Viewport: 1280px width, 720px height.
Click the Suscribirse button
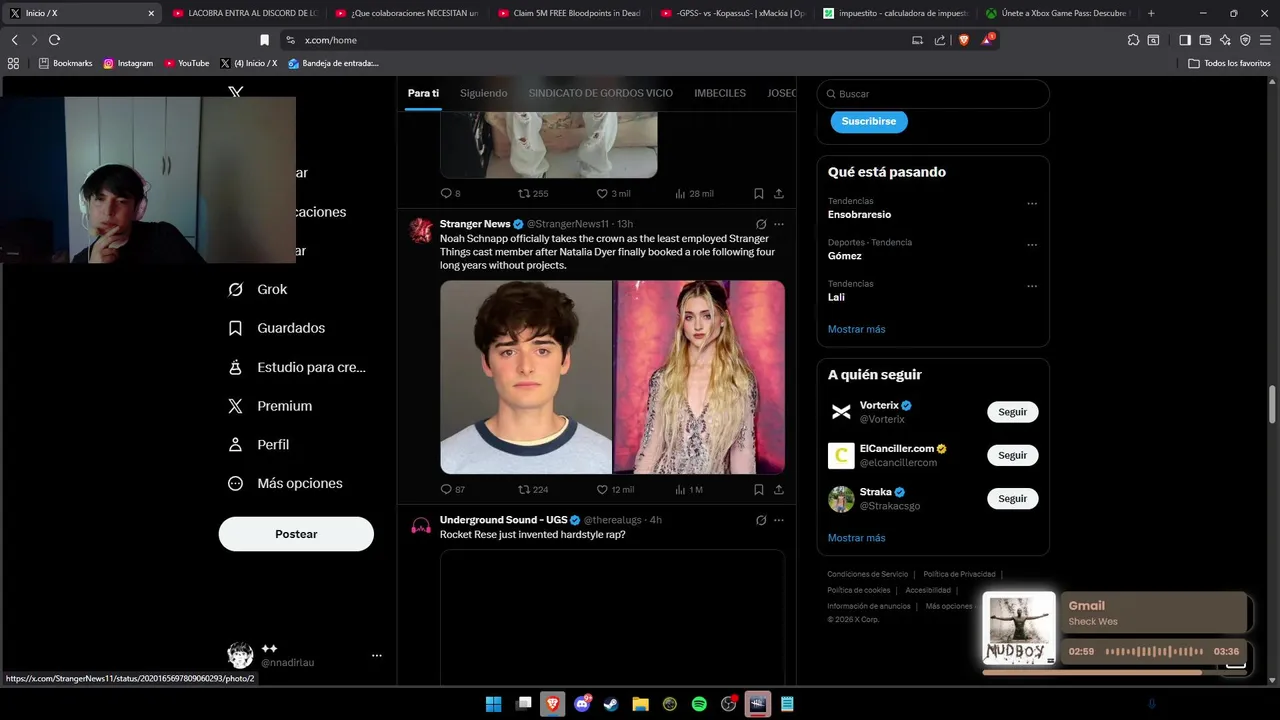coord(869,121)
